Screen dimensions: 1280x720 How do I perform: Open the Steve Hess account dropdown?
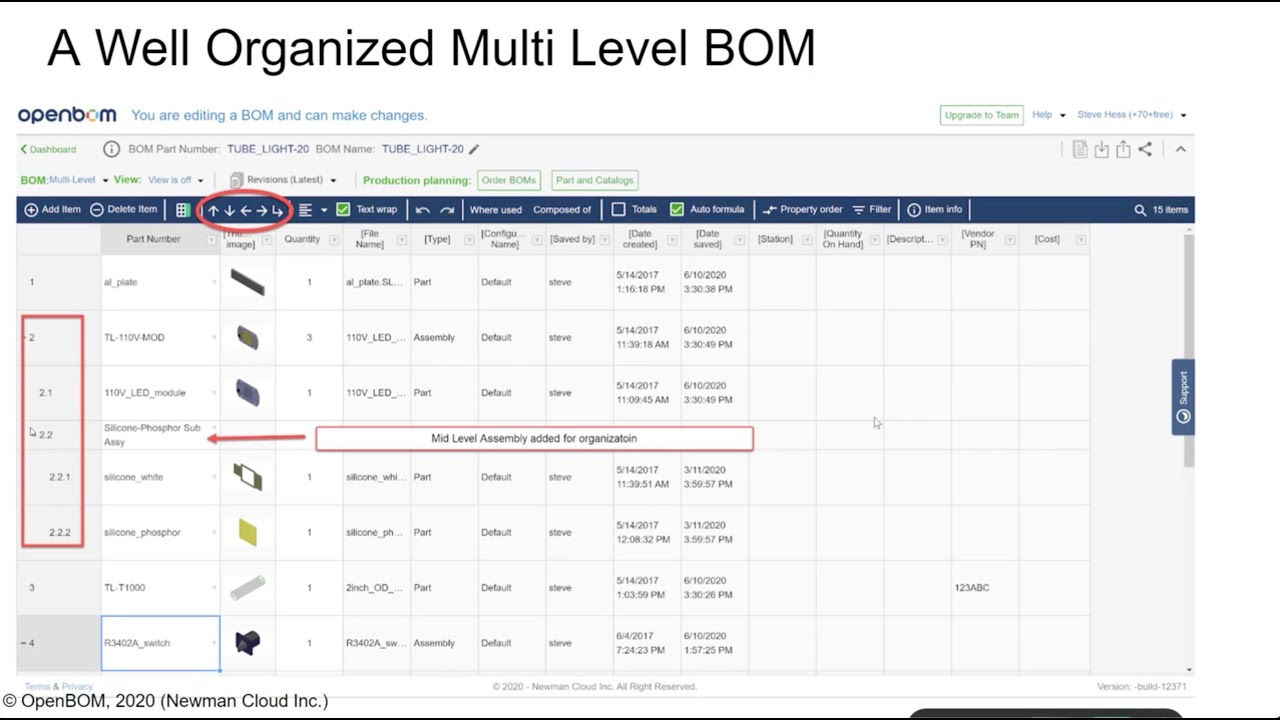[1132, 115]
